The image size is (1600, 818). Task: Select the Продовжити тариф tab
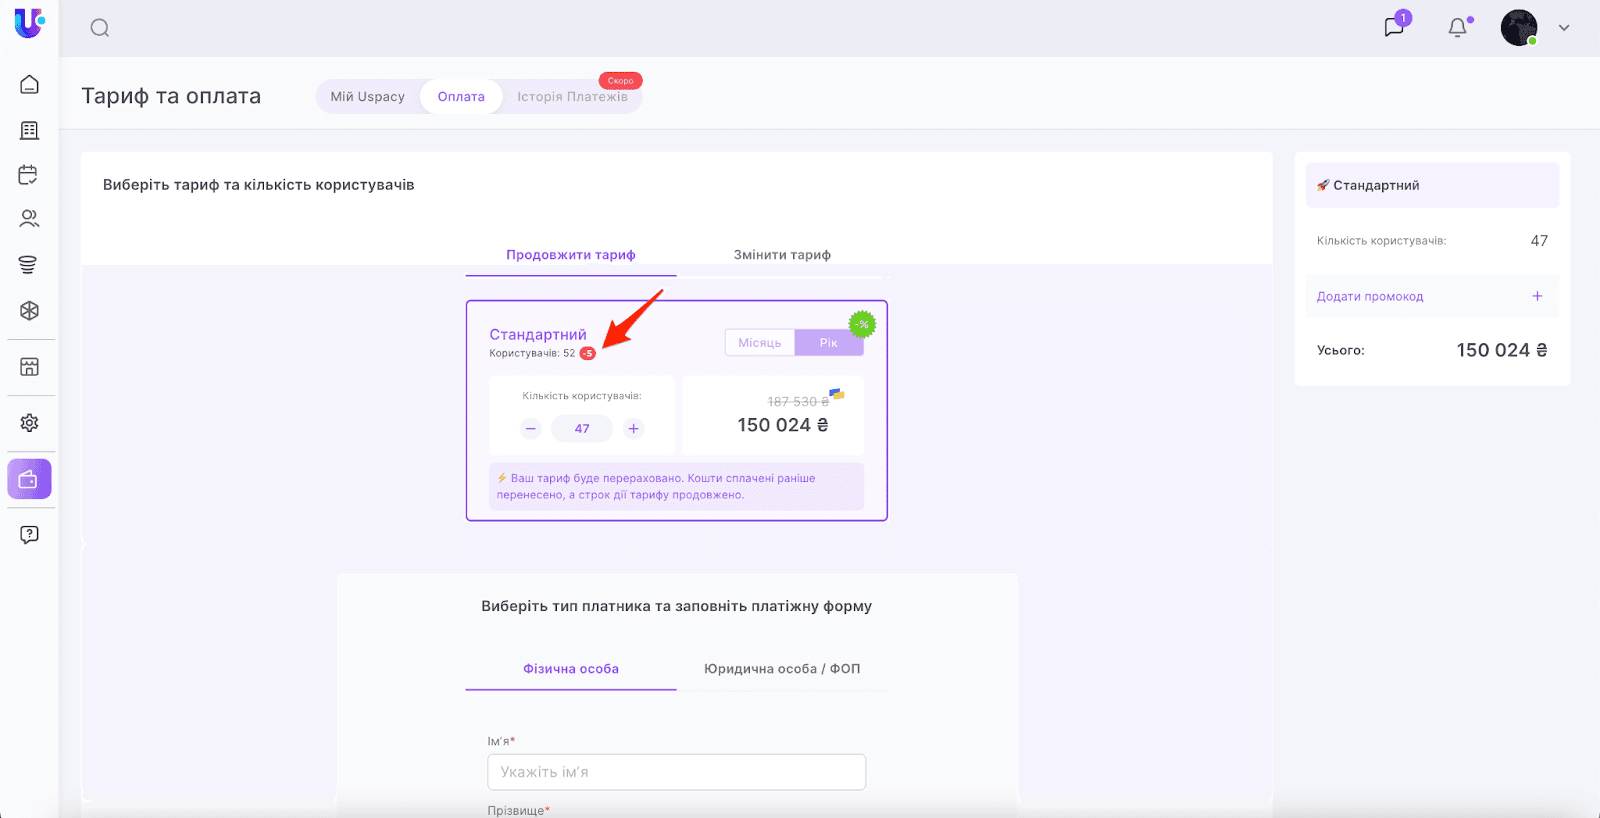571,255
